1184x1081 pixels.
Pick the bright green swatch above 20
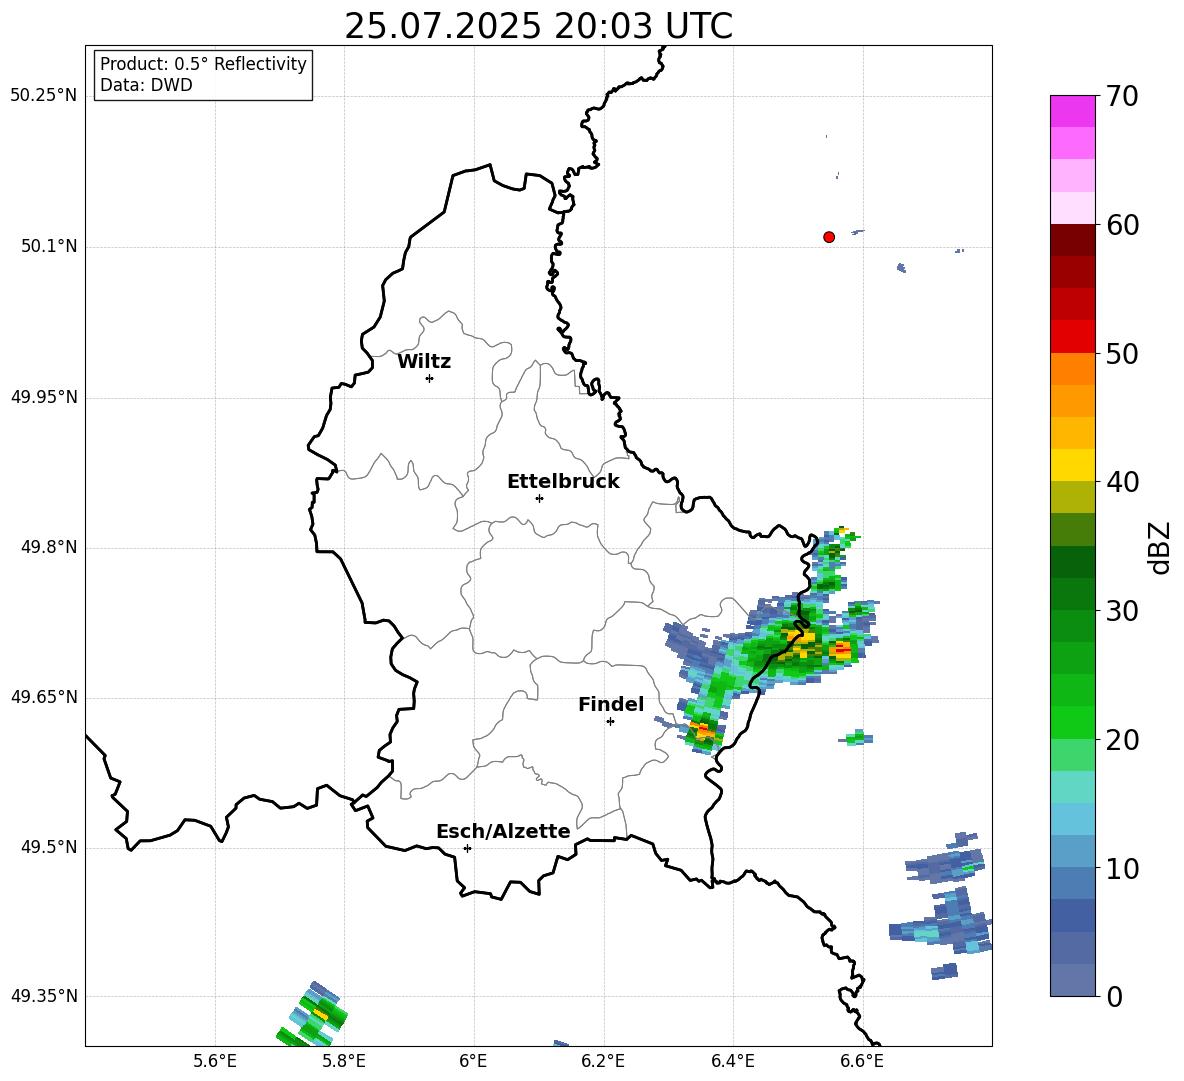(1072, 722)
